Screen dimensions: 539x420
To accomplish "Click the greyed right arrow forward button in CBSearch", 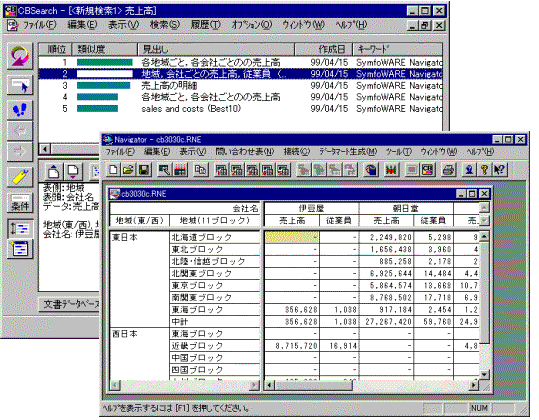I will tap(20, 151).
